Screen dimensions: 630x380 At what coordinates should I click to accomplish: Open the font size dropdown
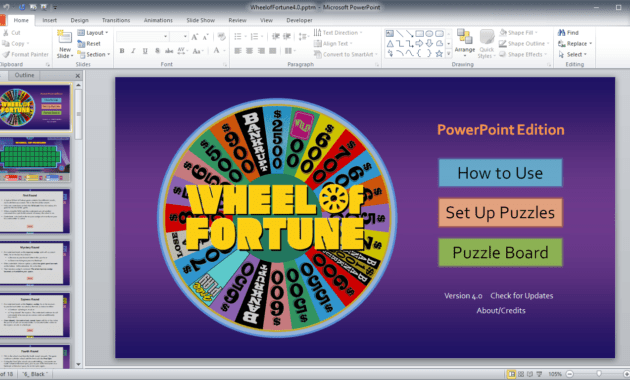(185, 37)
